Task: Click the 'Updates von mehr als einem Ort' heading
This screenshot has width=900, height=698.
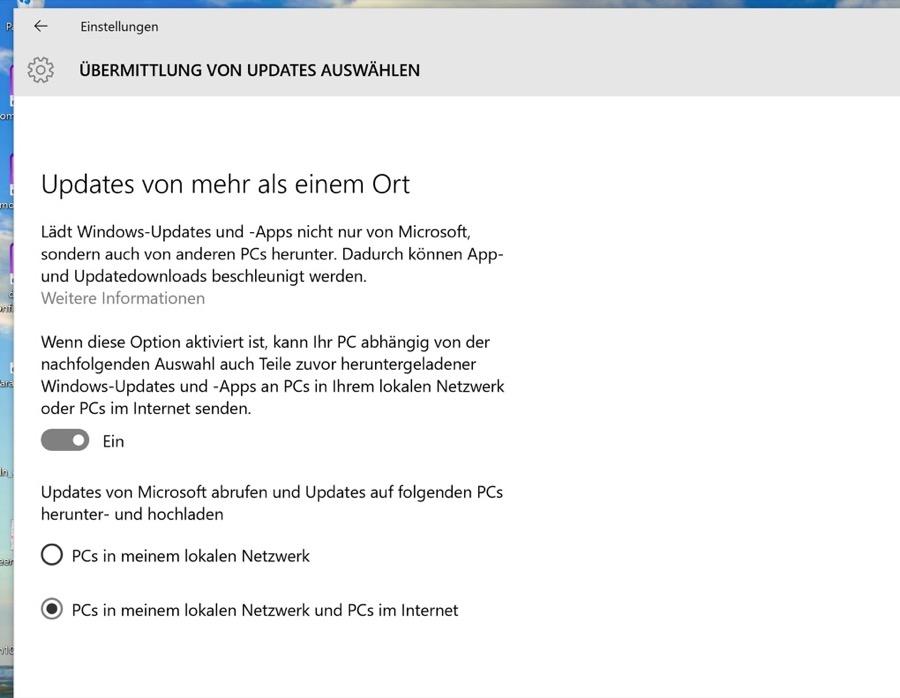Action: (x=225, y=184)
